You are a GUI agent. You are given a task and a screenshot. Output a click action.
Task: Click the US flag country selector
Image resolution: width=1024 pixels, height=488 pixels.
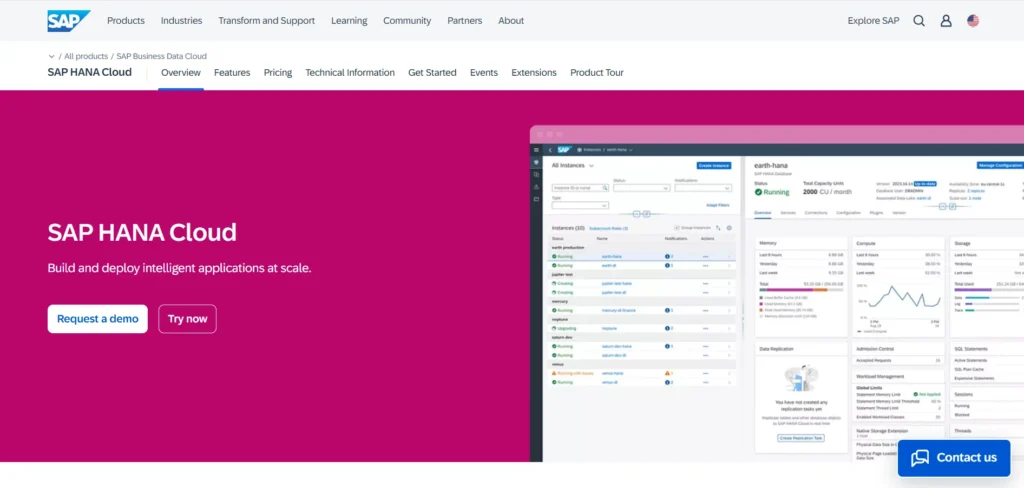973,20
